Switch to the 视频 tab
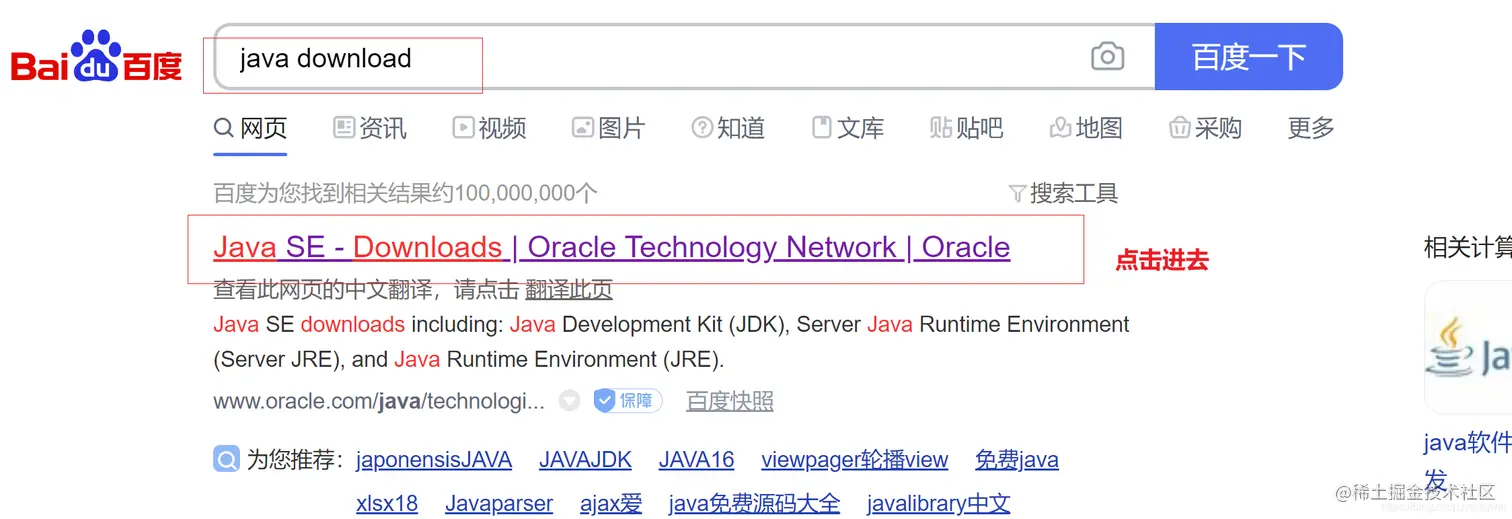1512x519 pixels. [489, 128]
